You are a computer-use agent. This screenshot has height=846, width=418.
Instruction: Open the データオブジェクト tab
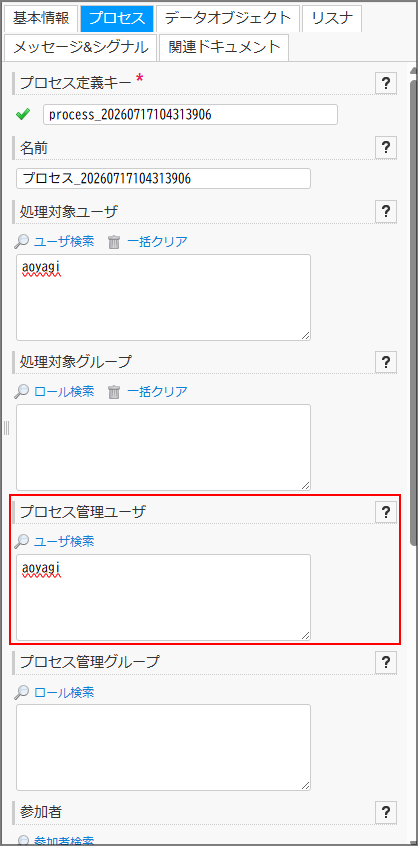pos(228,18)
